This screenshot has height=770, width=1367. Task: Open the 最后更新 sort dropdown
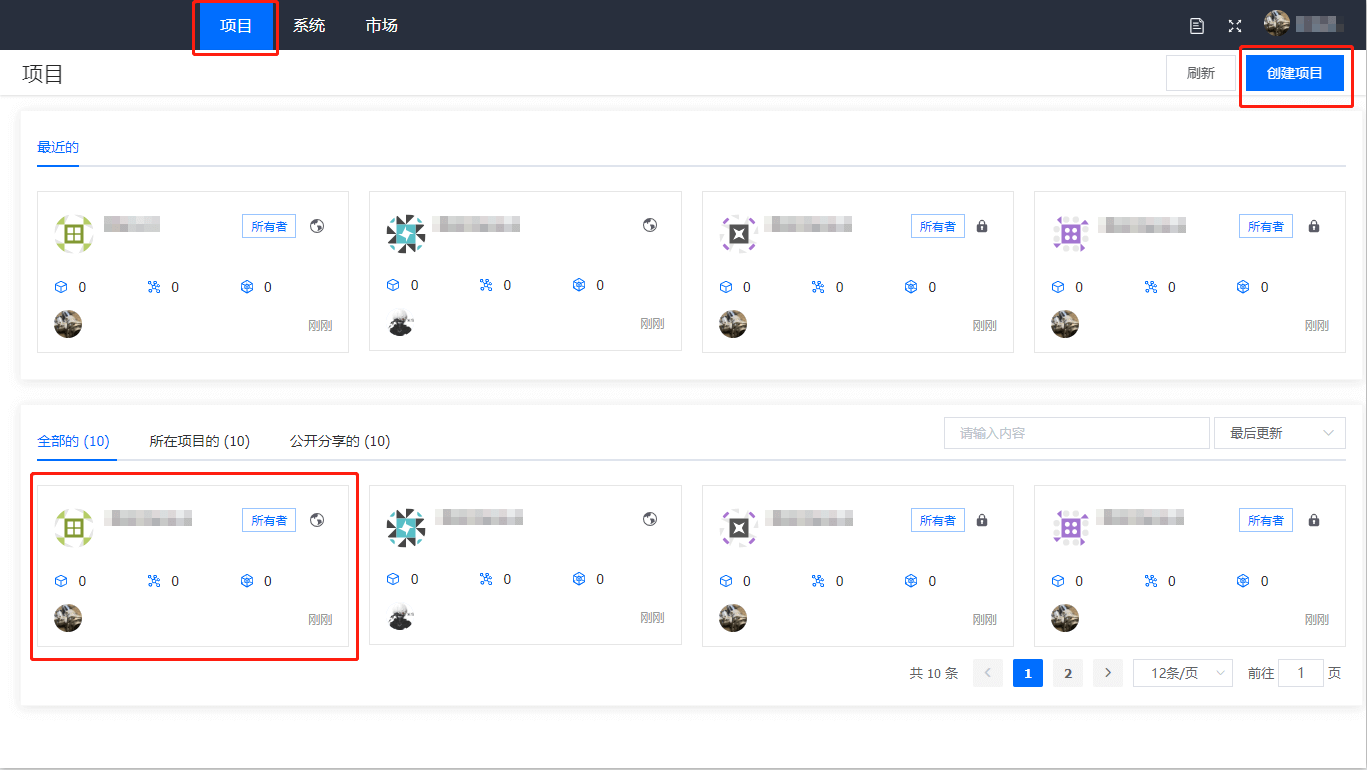click(x=1280, y=433)
